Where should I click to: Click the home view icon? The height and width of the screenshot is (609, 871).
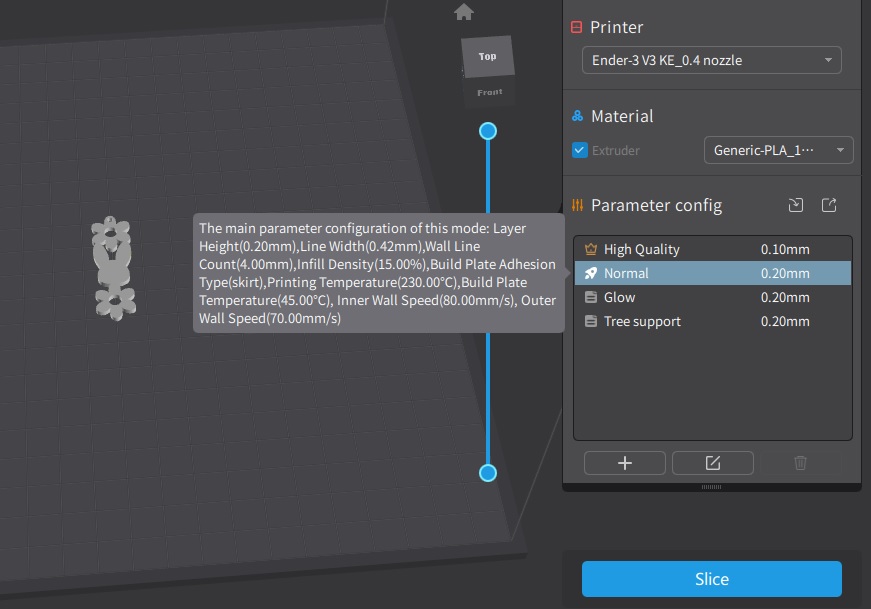(464, 12)
